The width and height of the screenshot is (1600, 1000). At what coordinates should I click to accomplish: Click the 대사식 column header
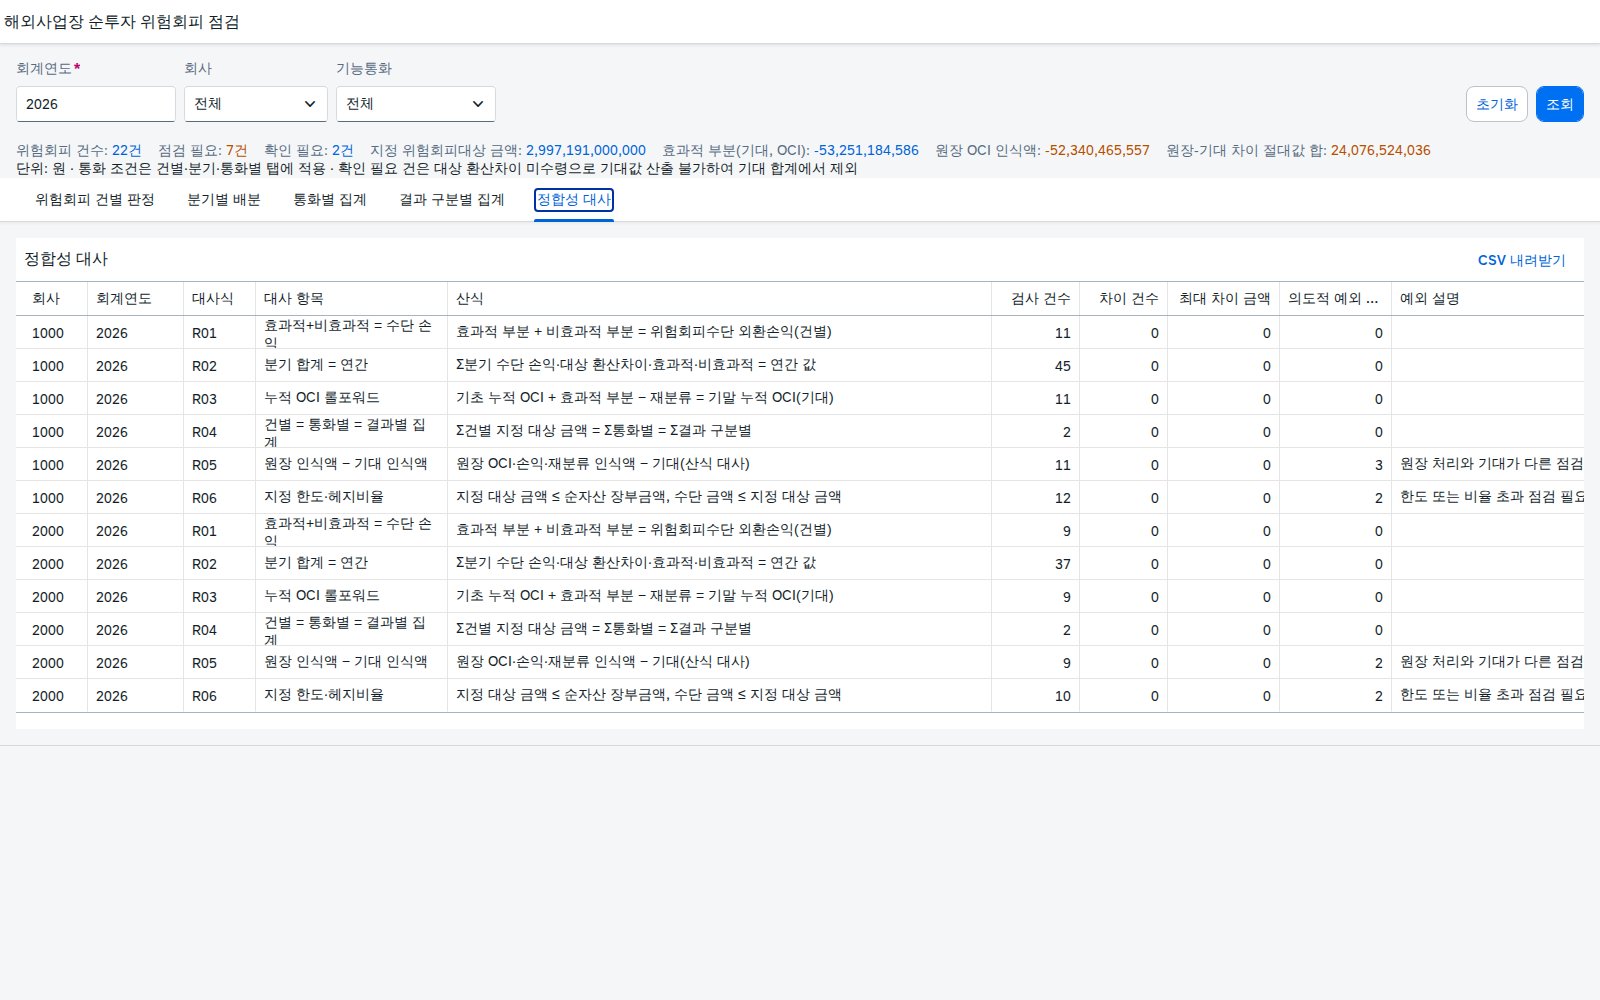[220, 299]
